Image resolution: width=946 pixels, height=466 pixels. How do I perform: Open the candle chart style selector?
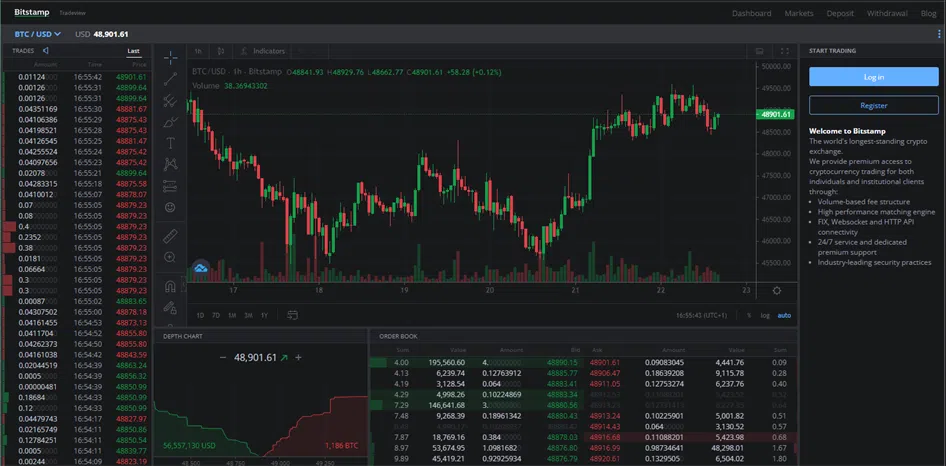(x=221, y=51)
